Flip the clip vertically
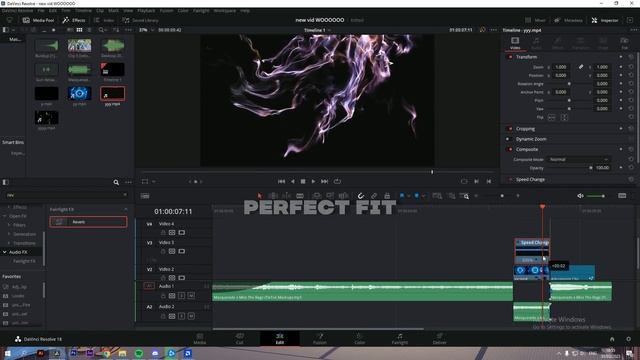This screenshot has height=360, width=640. [x=564, y=118]
